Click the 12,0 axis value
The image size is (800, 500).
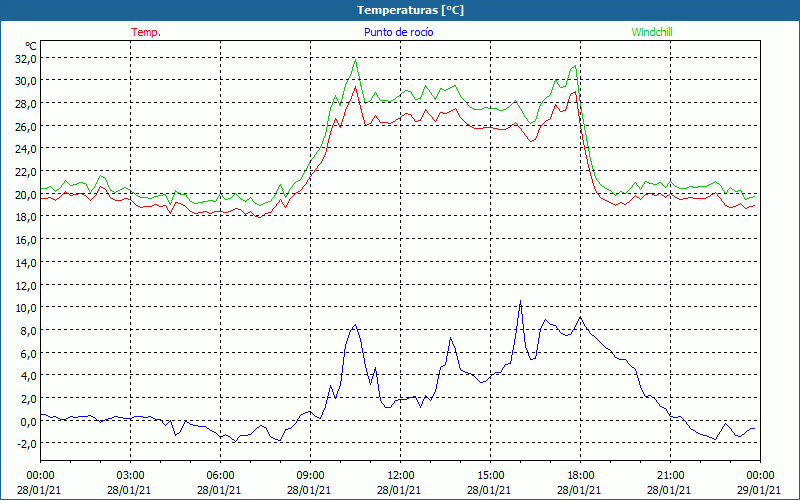click(x=26, y=285)
